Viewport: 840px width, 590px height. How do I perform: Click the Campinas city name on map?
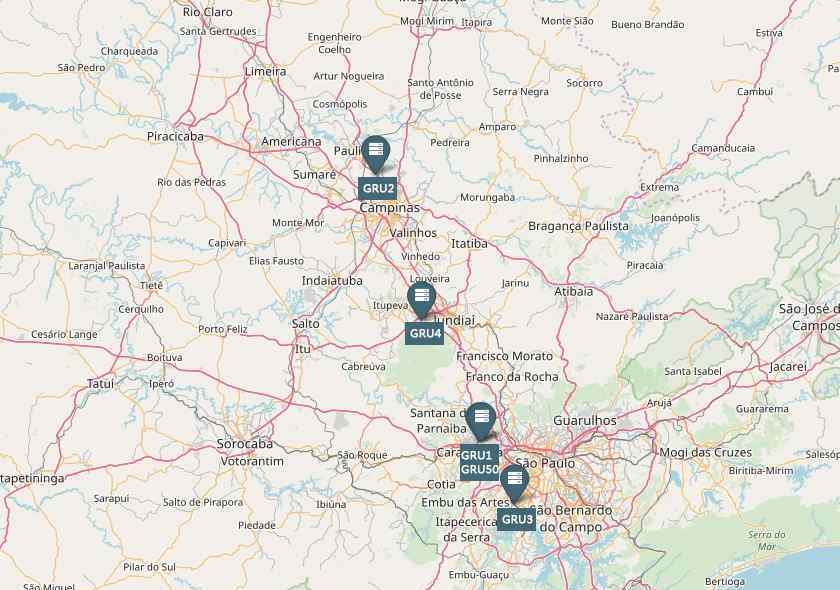pos(390,208)
